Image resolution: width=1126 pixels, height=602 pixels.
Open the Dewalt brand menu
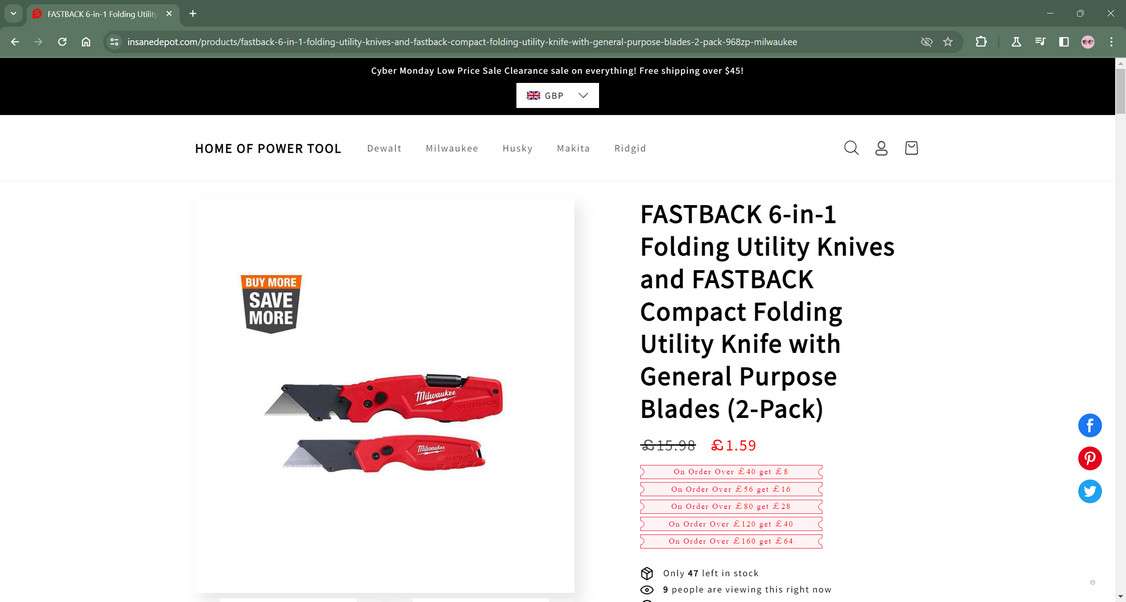click(384, 148)
